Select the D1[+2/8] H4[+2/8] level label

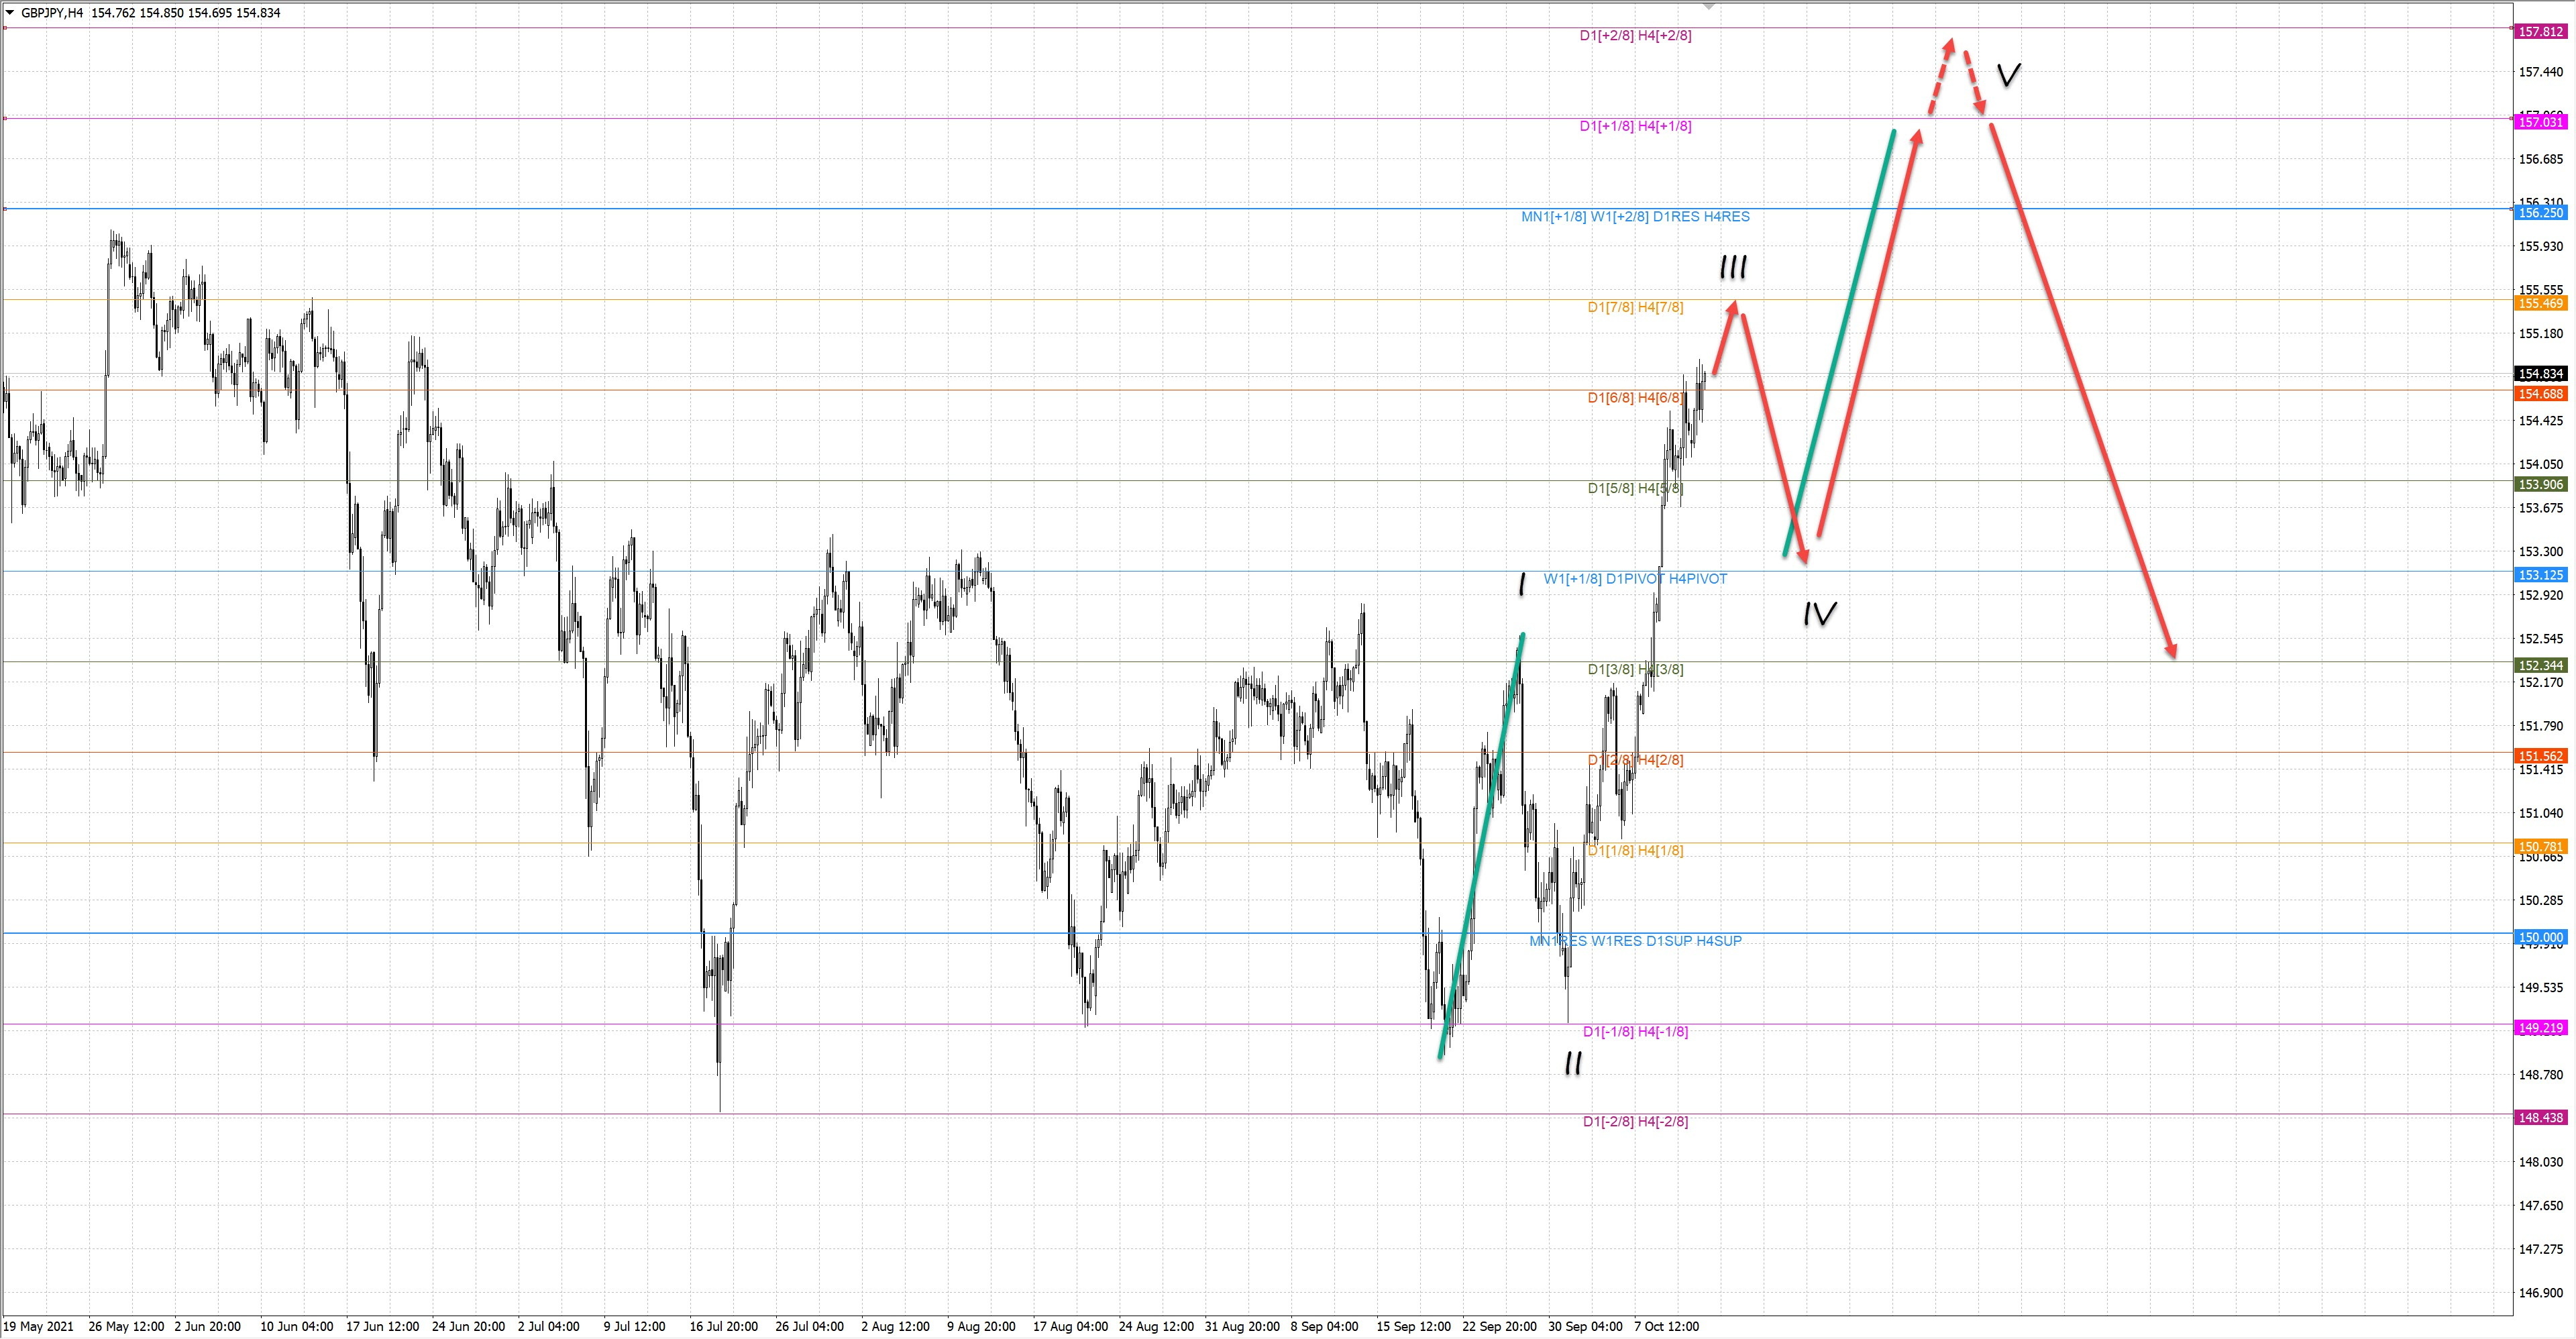click(x=1635, y=36)
